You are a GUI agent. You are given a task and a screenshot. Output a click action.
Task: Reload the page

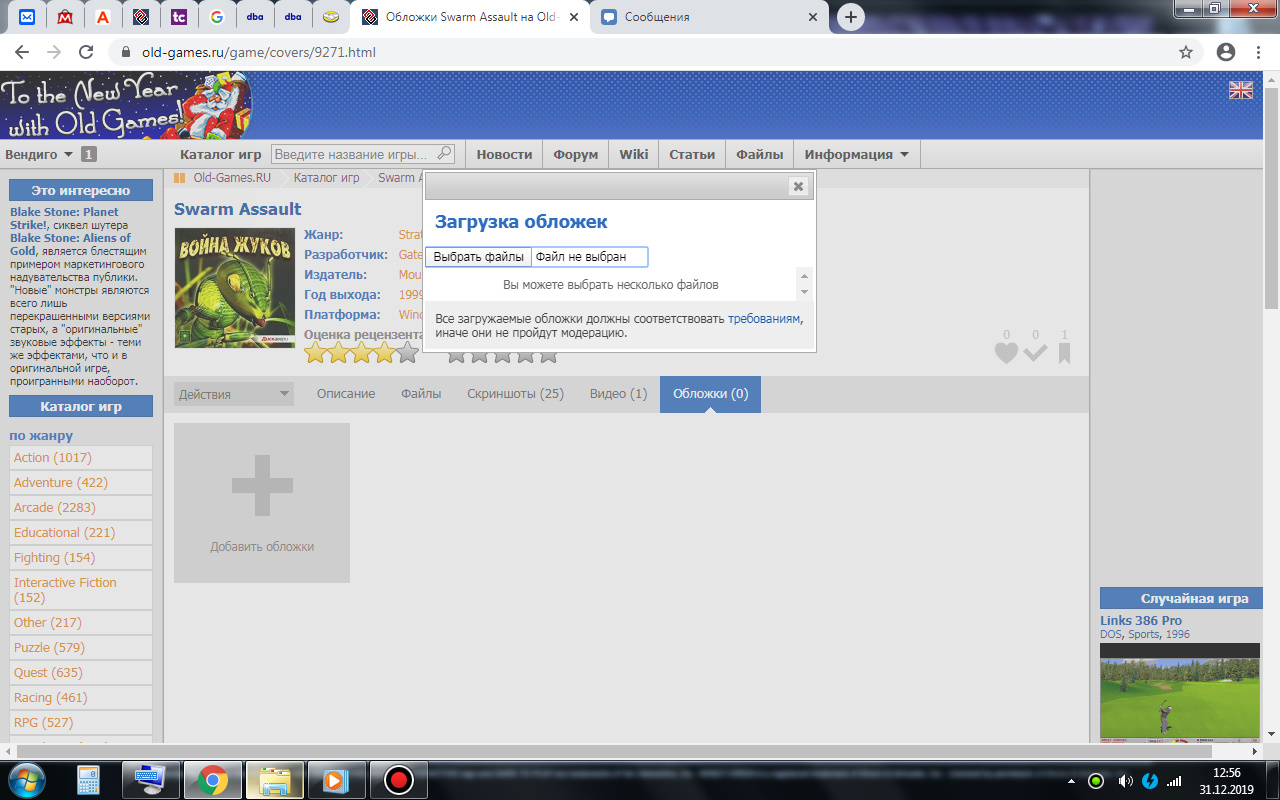coord(86,52)
